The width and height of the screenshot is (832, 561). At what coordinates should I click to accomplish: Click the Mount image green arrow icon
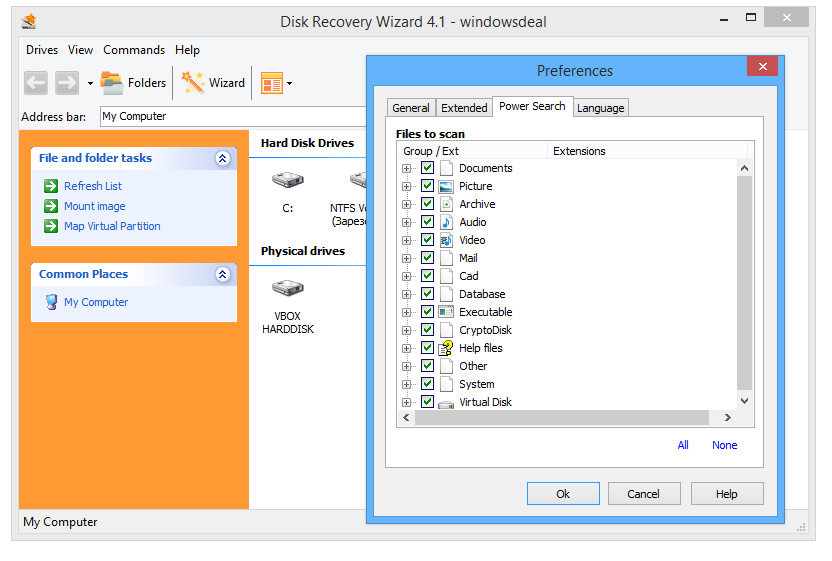click(x=51, y=206)
